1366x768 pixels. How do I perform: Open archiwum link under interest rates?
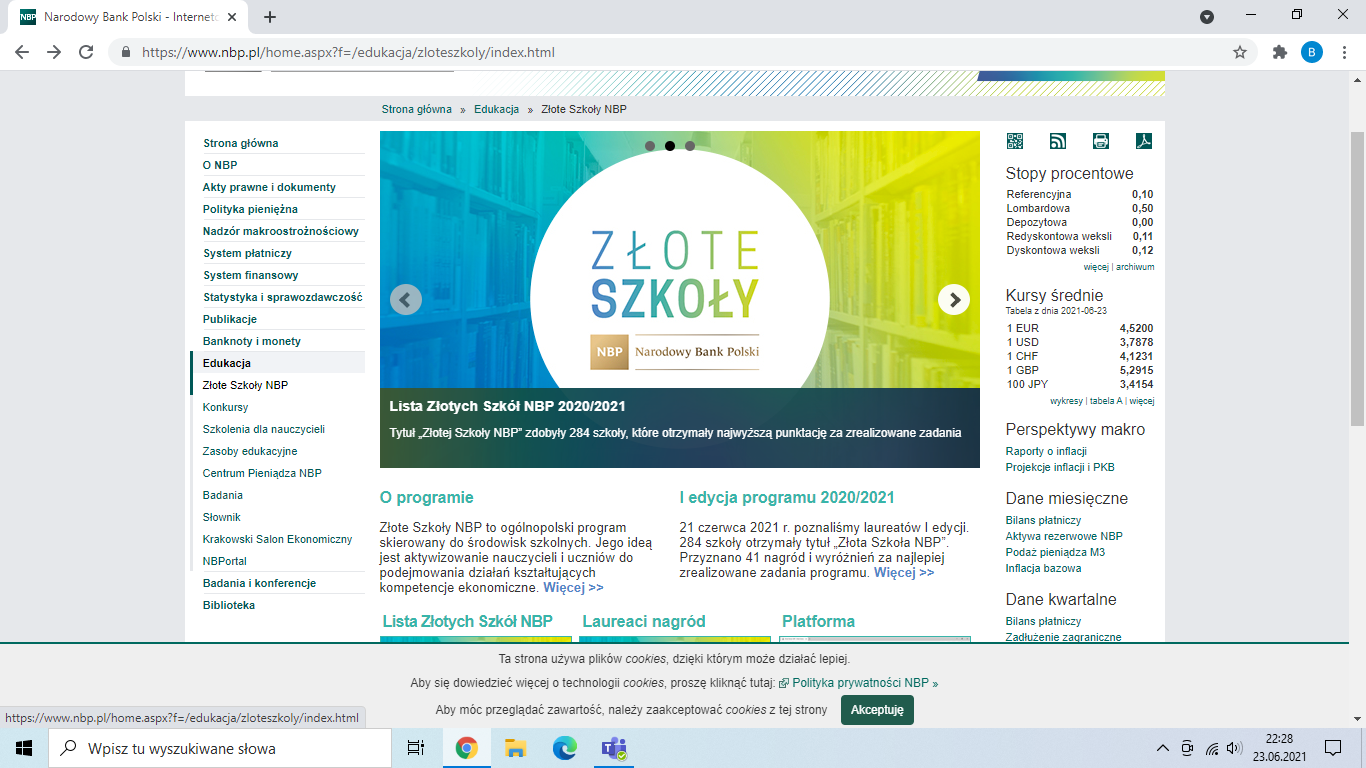(x=1135, y=267)
